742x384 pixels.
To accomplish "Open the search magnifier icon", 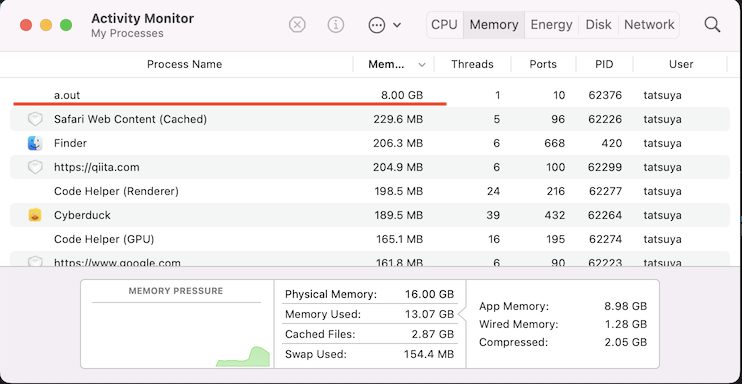I will click(712, 25).
